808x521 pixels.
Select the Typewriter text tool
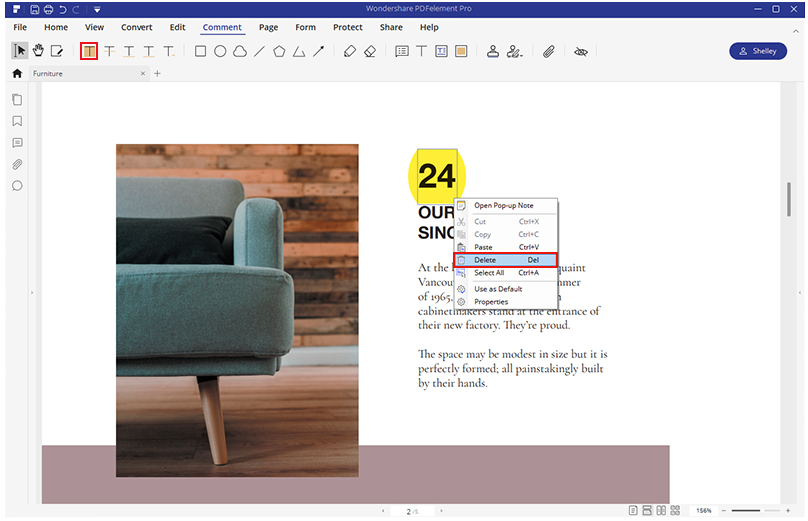(x=422, y=51)
